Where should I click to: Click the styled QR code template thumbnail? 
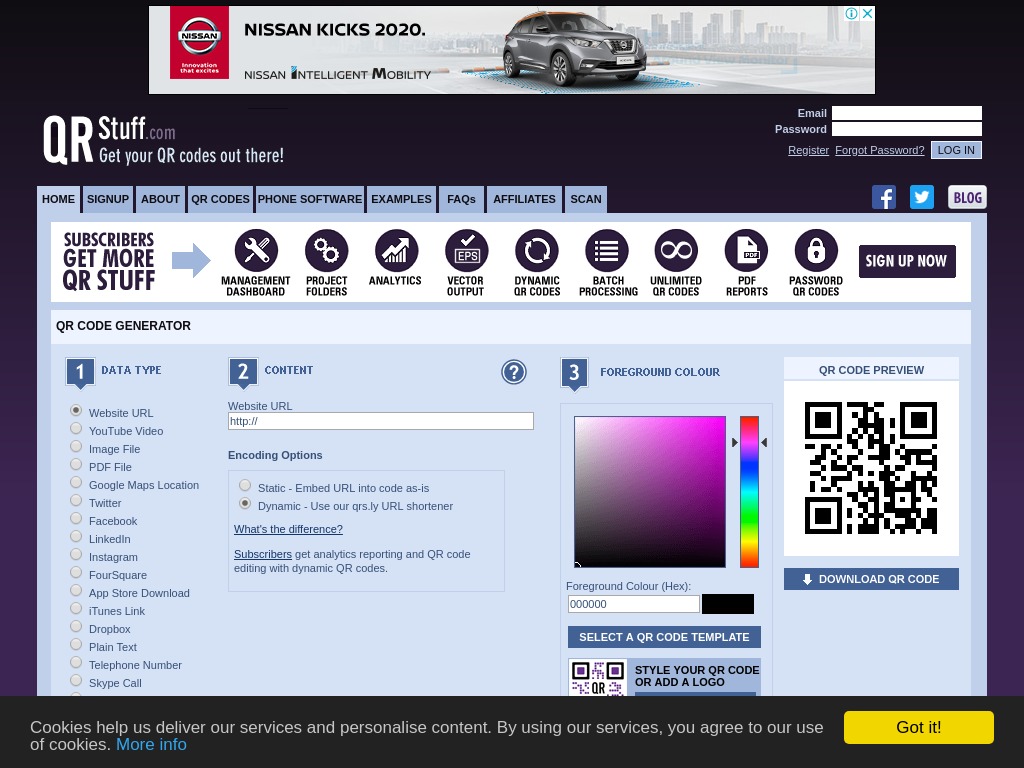click(598, 677)
